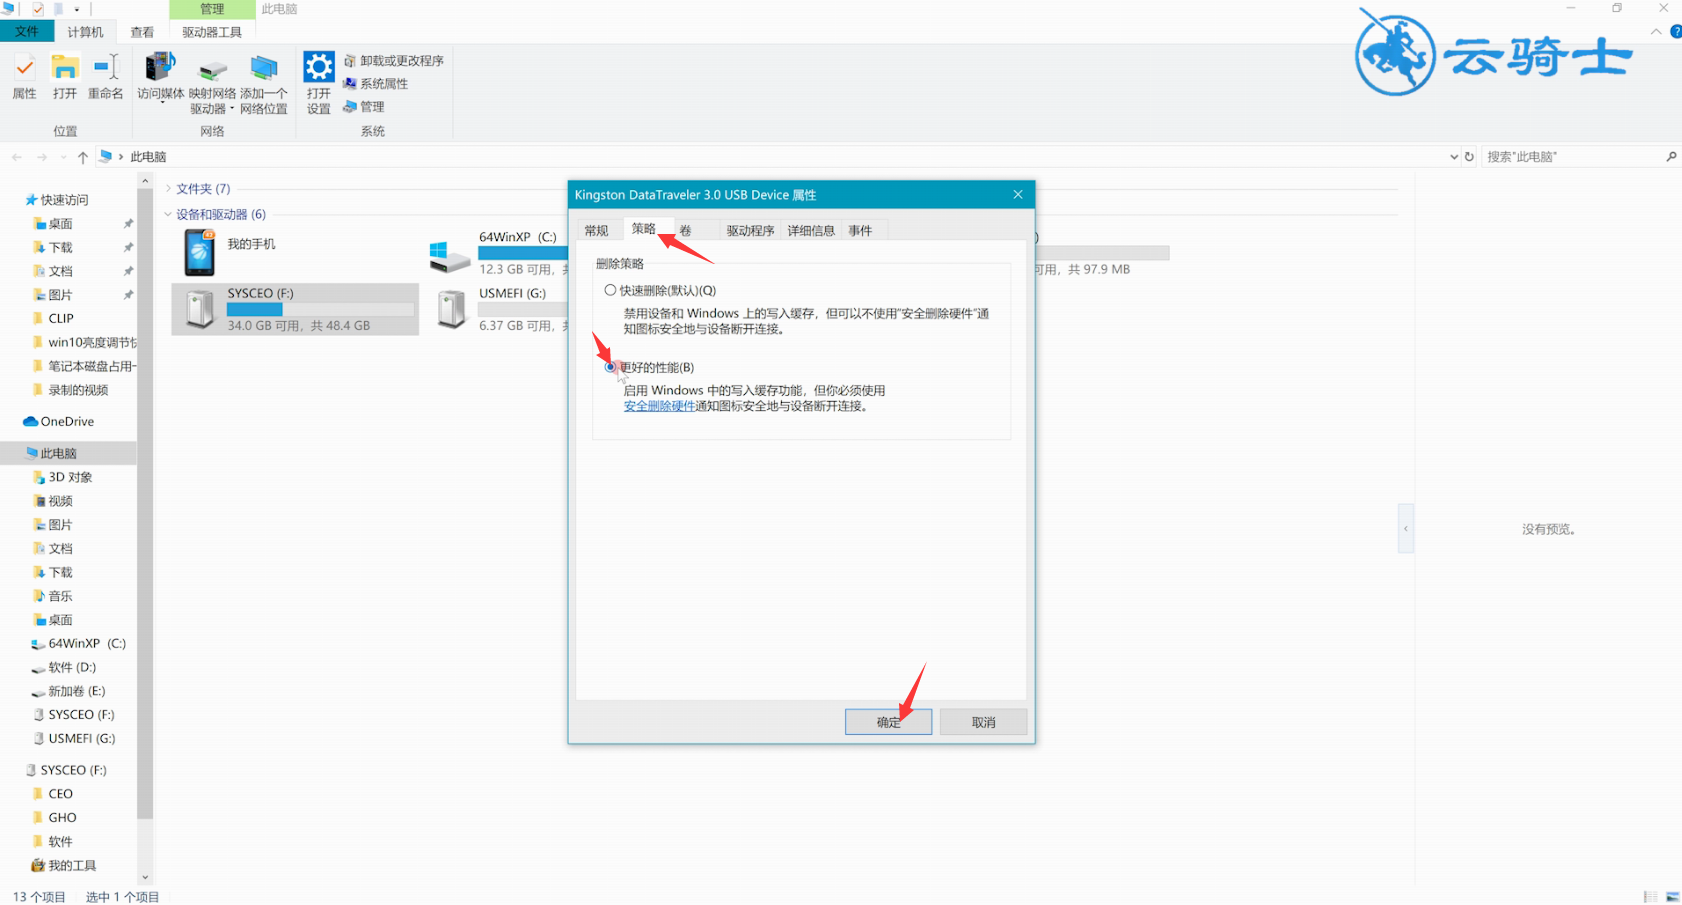Image resolution: width=1682 pixels, height=905 pixels.
Task: Click the Rename ribbon icon
Action: [105, 77]
